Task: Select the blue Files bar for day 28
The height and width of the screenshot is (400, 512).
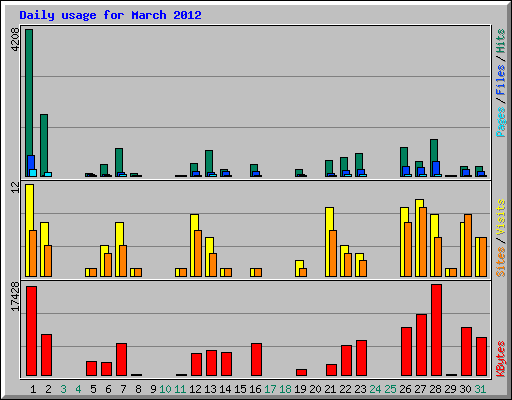Action: 436,169
